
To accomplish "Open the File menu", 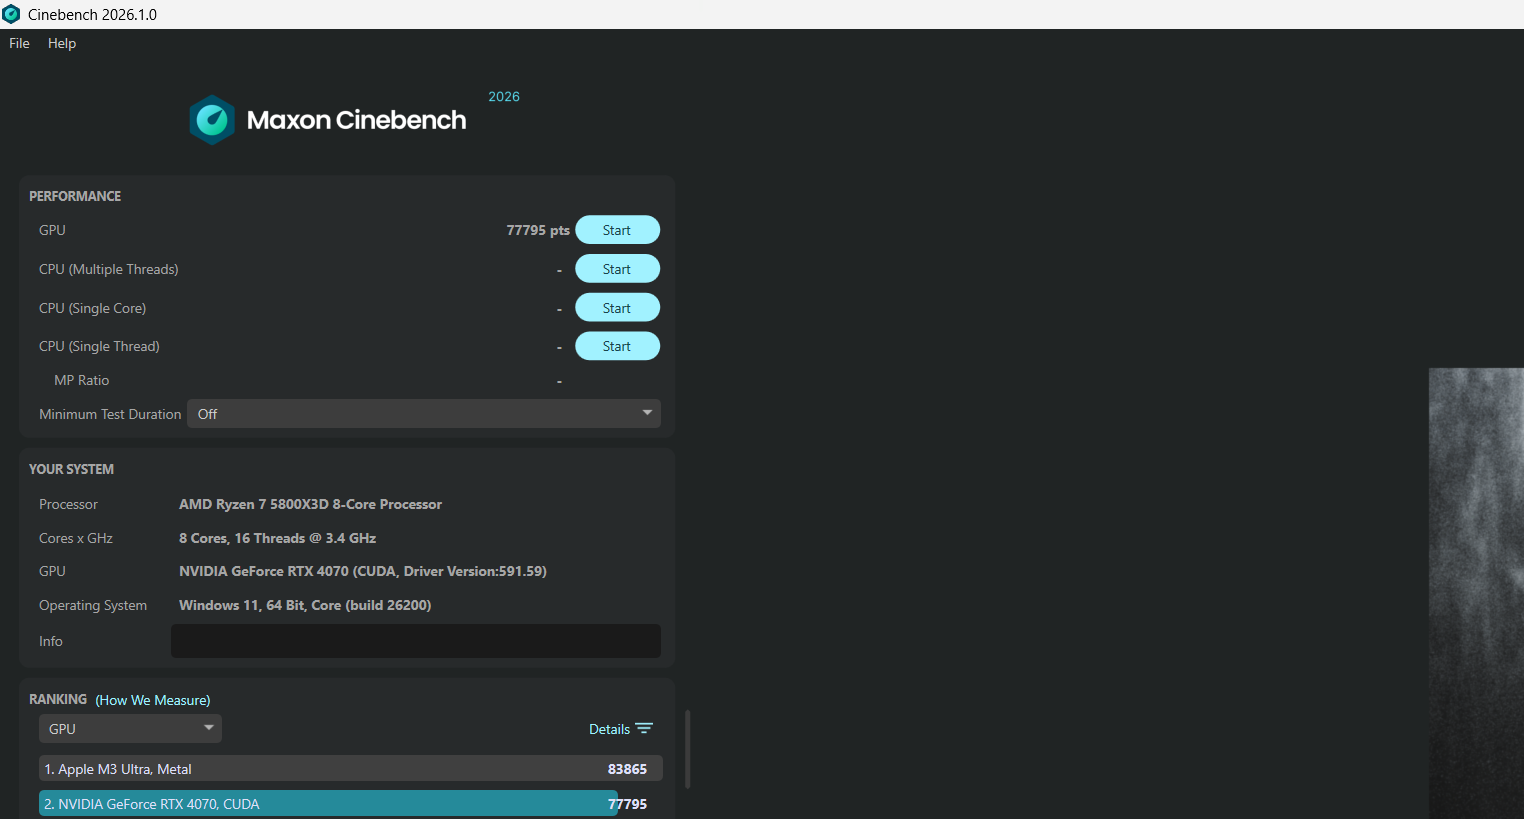I will tap(19, 43).
